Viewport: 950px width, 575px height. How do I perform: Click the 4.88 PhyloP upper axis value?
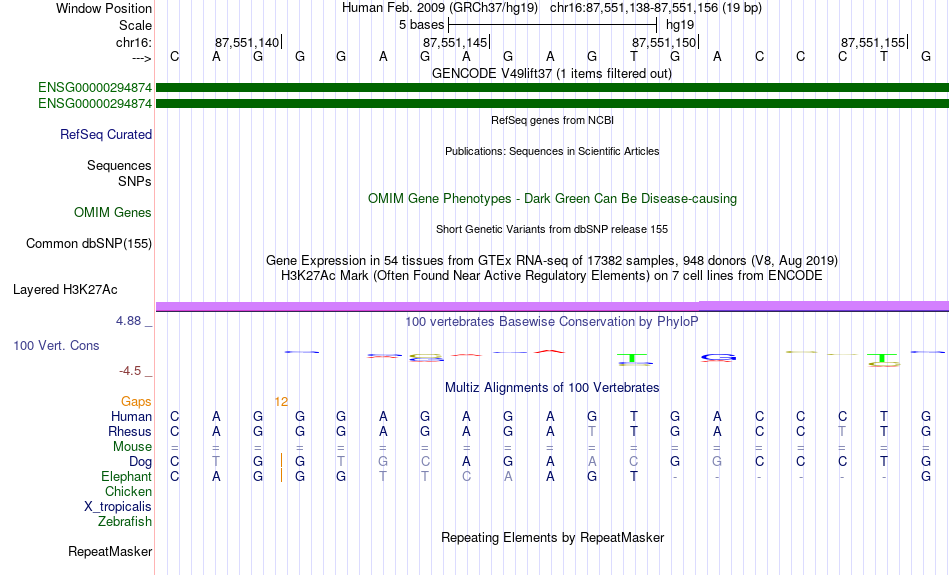pyautogui.click(x=128, y=321)
